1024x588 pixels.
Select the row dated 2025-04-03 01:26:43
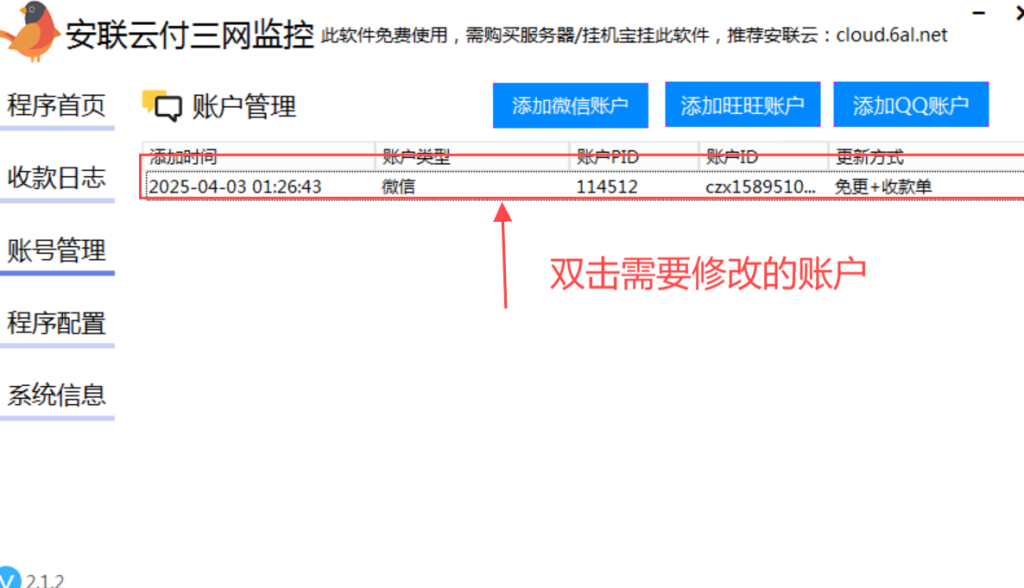(x=584, y=186)
